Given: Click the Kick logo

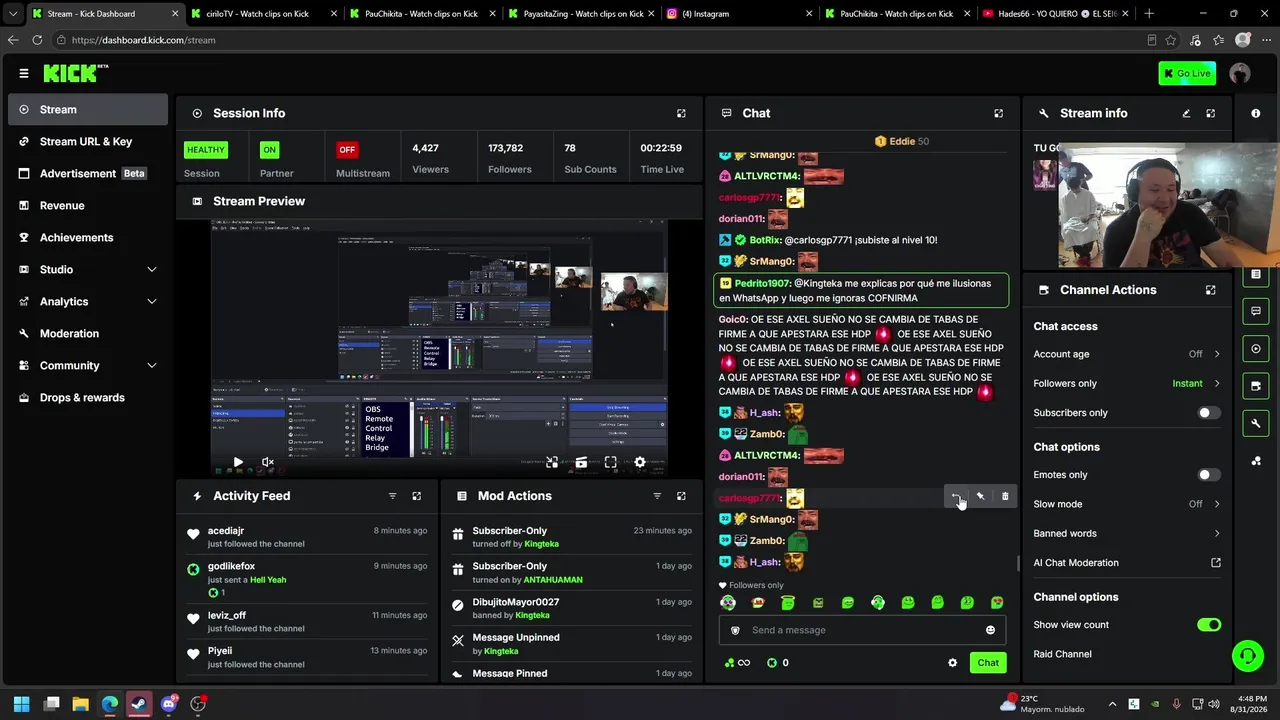Looking at the screenshot, I should click(75, 73).
